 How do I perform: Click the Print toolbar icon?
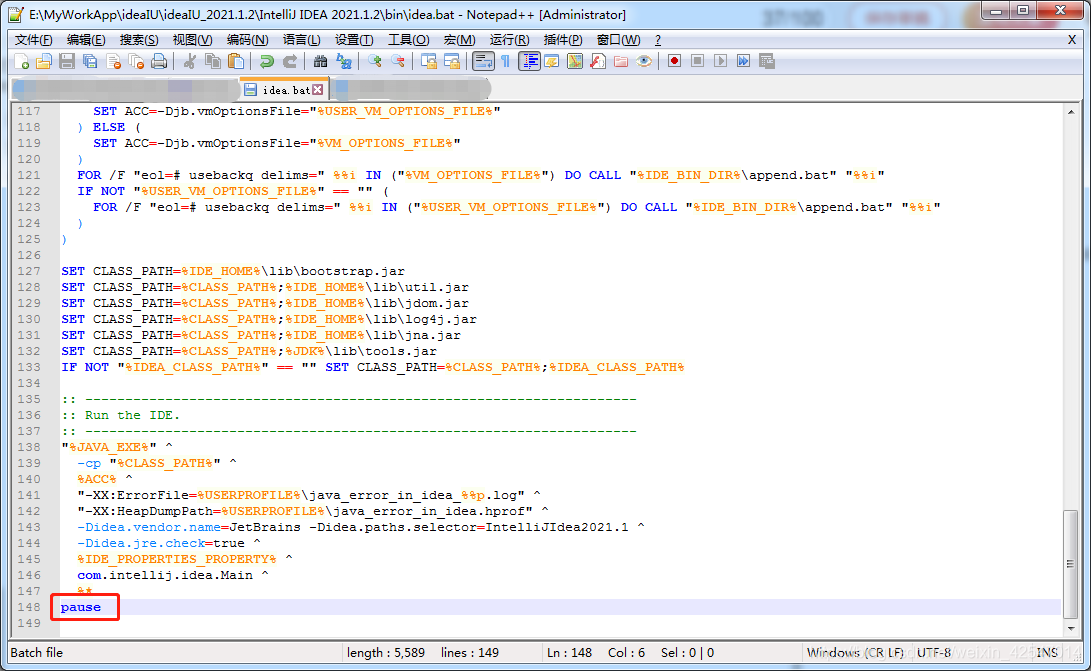click(159, 62)
